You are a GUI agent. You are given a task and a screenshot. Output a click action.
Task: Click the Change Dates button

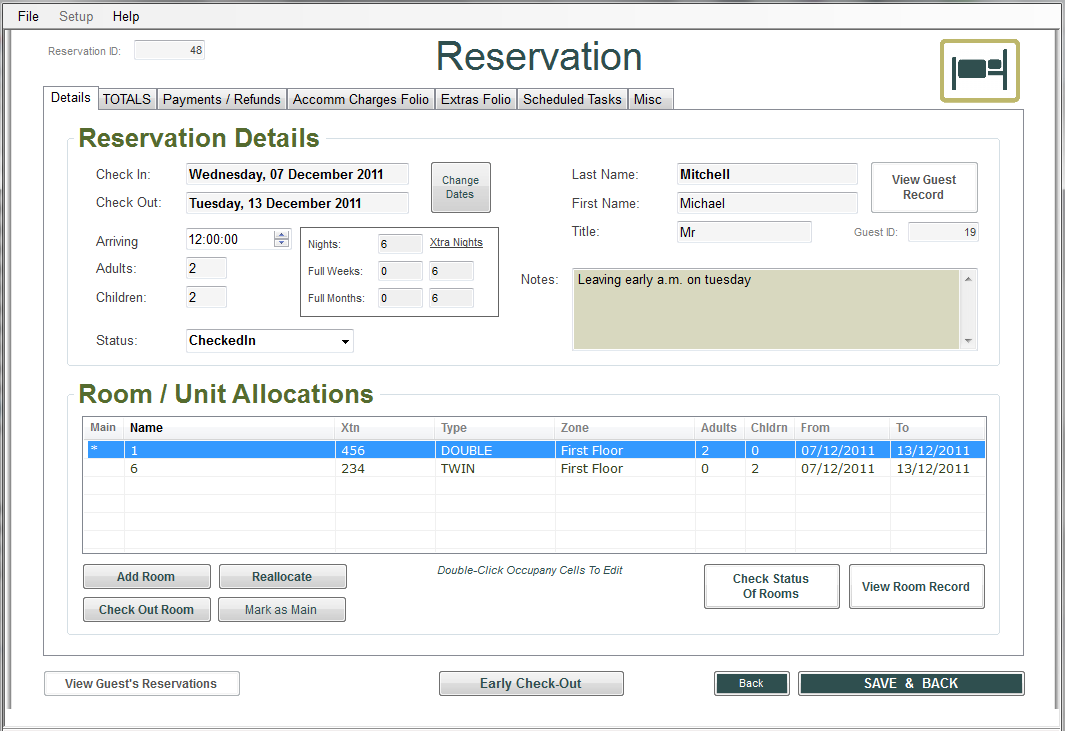[x=460, y=187]
